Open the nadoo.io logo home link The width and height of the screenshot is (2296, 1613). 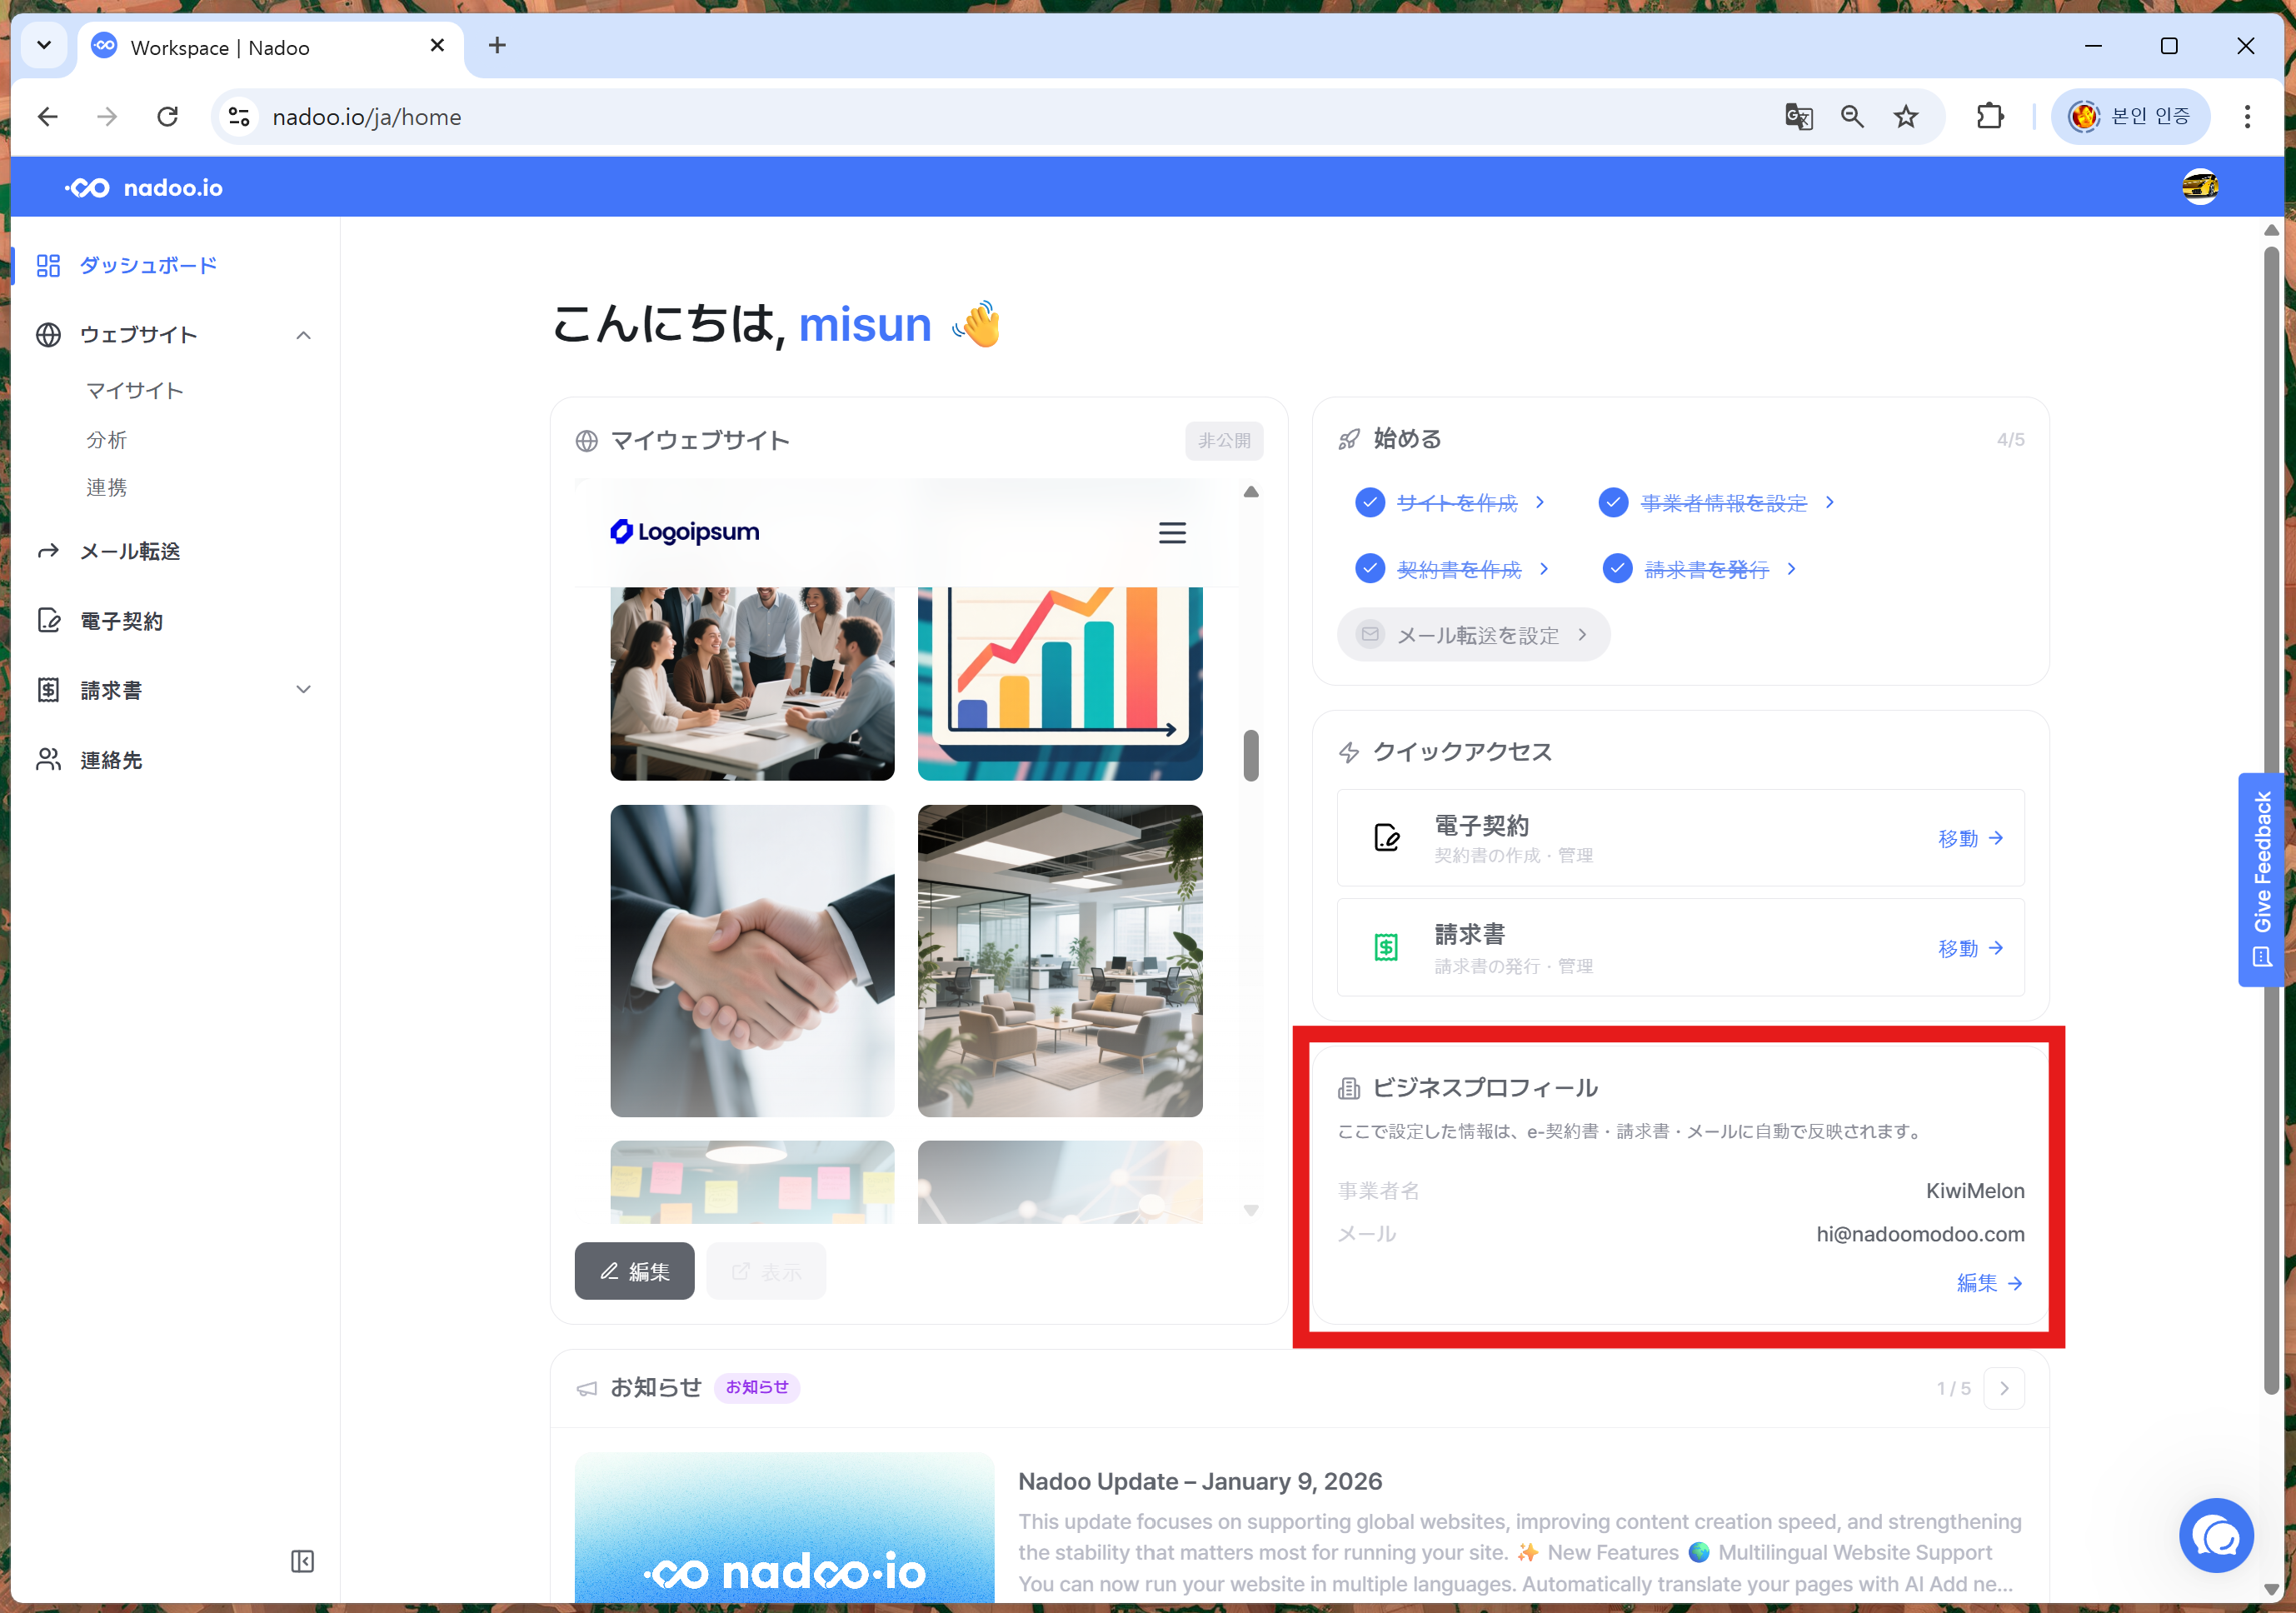(x=144, y=188)
